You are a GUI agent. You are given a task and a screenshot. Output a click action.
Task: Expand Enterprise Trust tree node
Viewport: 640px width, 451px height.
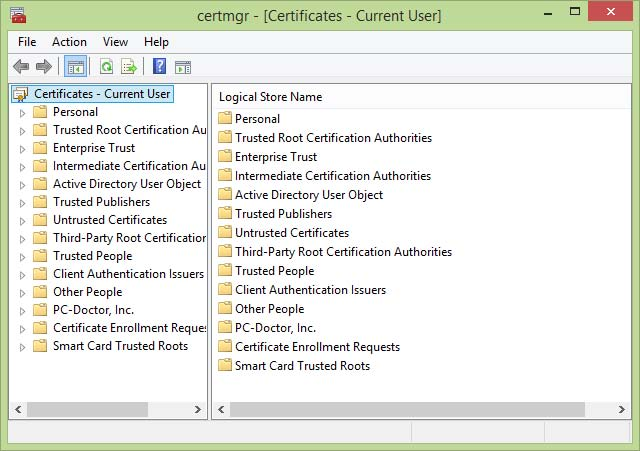[22, 148]
